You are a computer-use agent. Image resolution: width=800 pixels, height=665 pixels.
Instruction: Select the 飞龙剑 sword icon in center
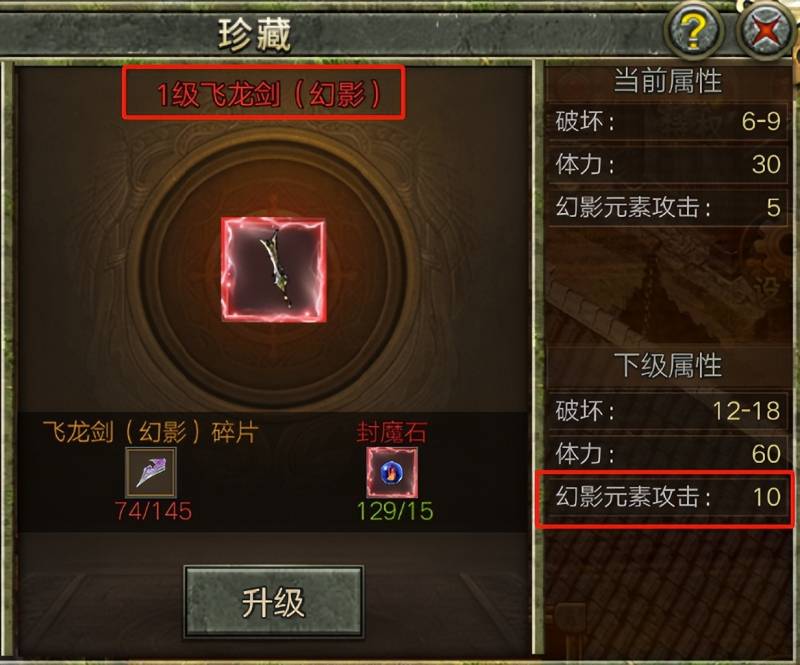coord(273,269)
